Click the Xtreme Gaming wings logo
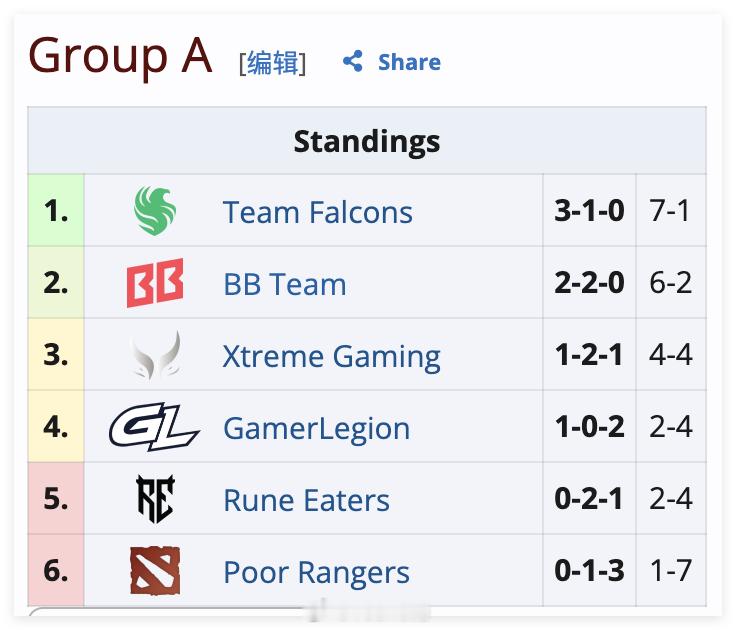Viewport: 736px width, 630px height. pyautogui.click(x=156, y=355)
